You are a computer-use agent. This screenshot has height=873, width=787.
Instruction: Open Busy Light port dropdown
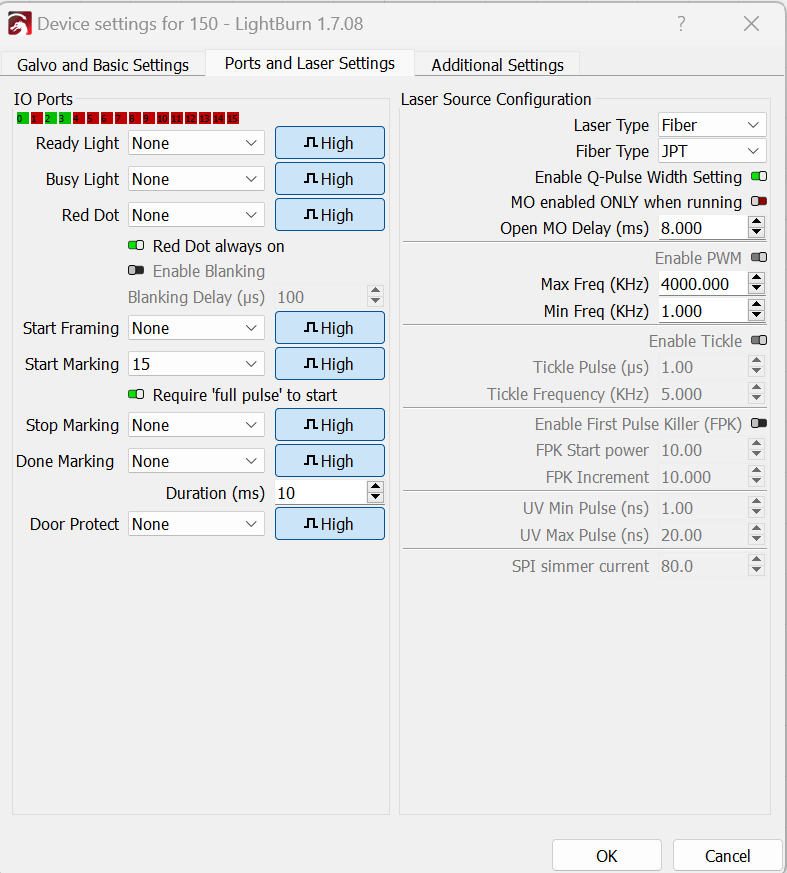pyautogui.click(x=196, y=179)
